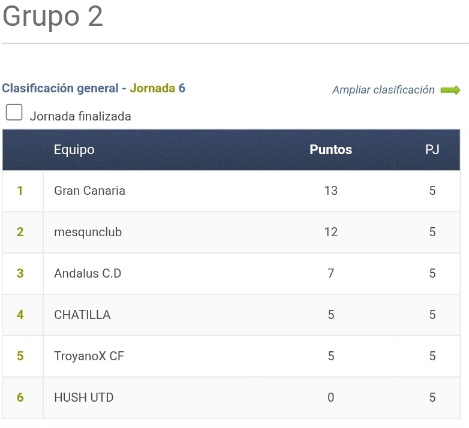Open Andalus C.D team details
The height and width of the screenshot is (428, 469).
(88, 273)
